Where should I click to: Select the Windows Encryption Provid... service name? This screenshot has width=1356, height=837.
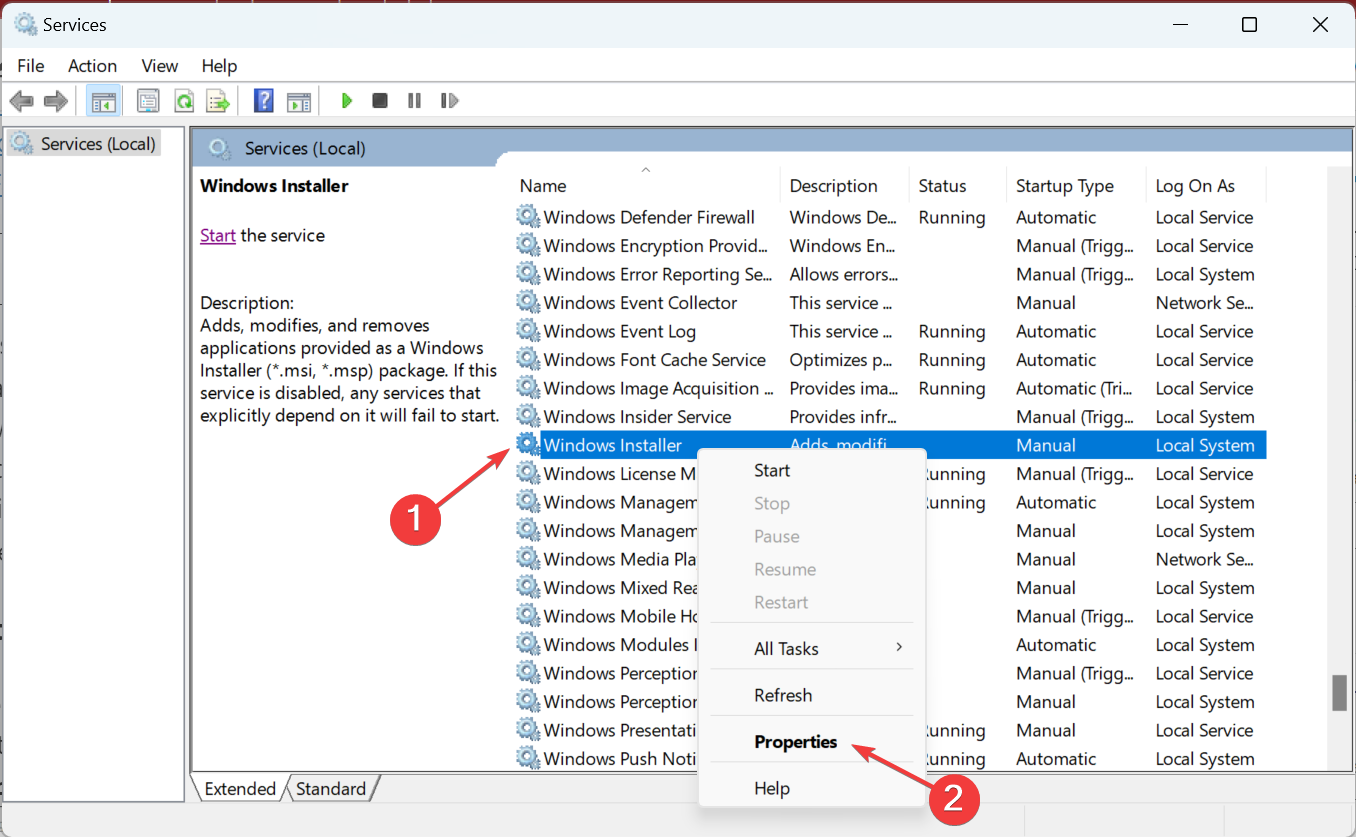coord(656,246)
